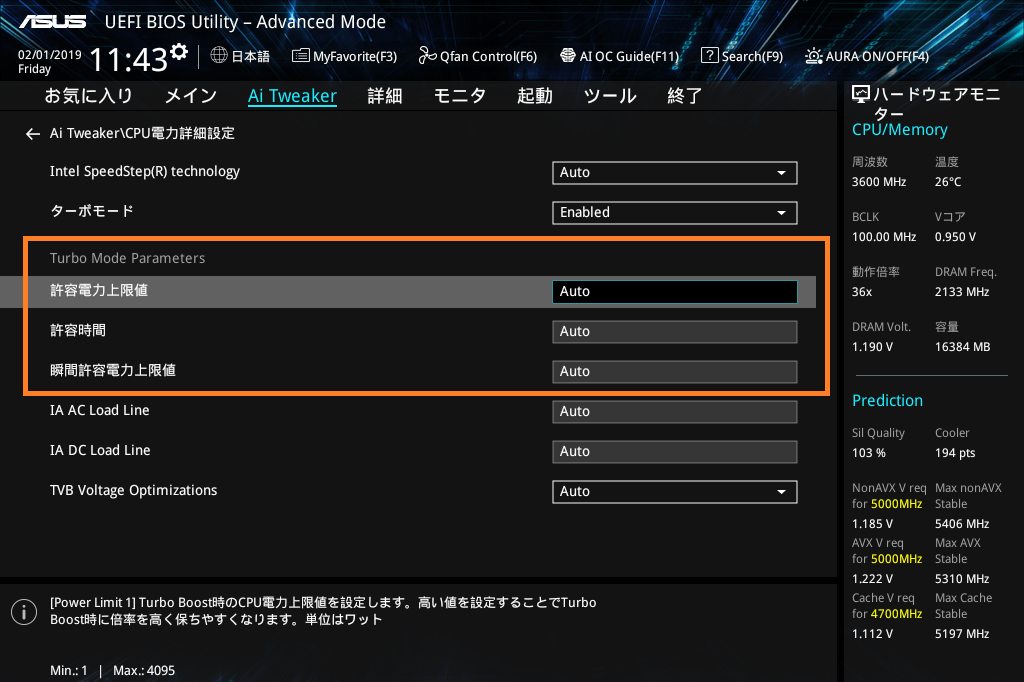
Task: Click the 5310 MHz Max AVX value
Action: (x=962, y=579)
